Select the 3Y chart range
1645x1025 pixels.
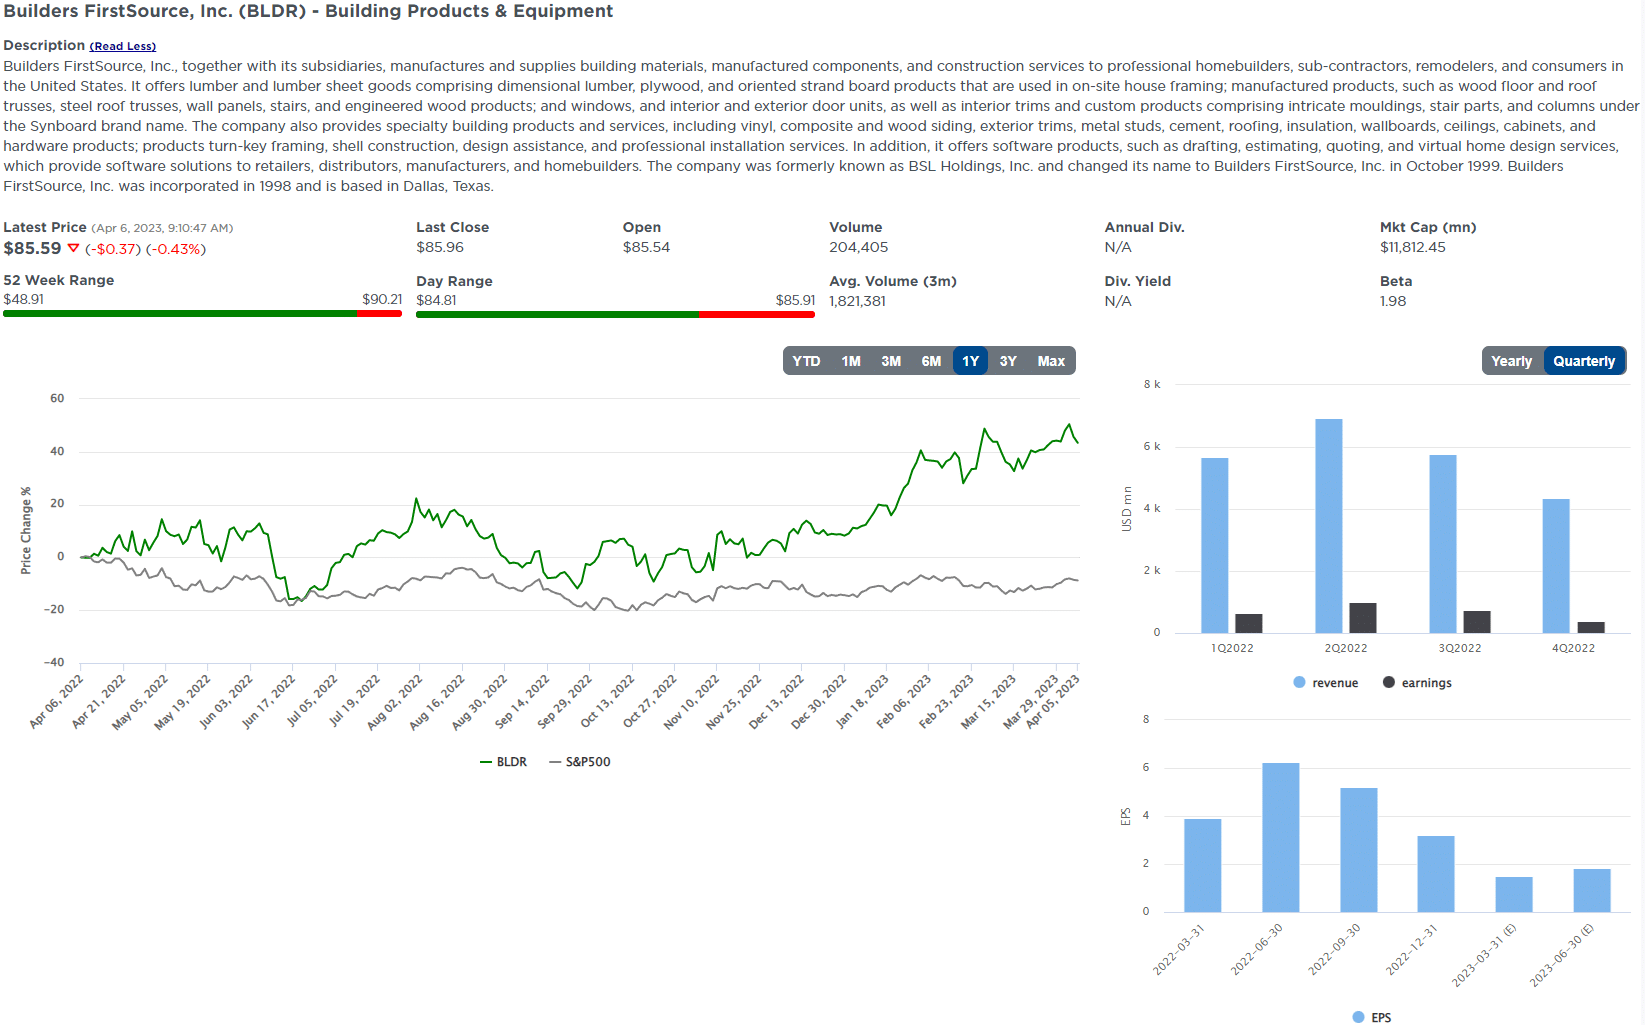pos(1008,361)
